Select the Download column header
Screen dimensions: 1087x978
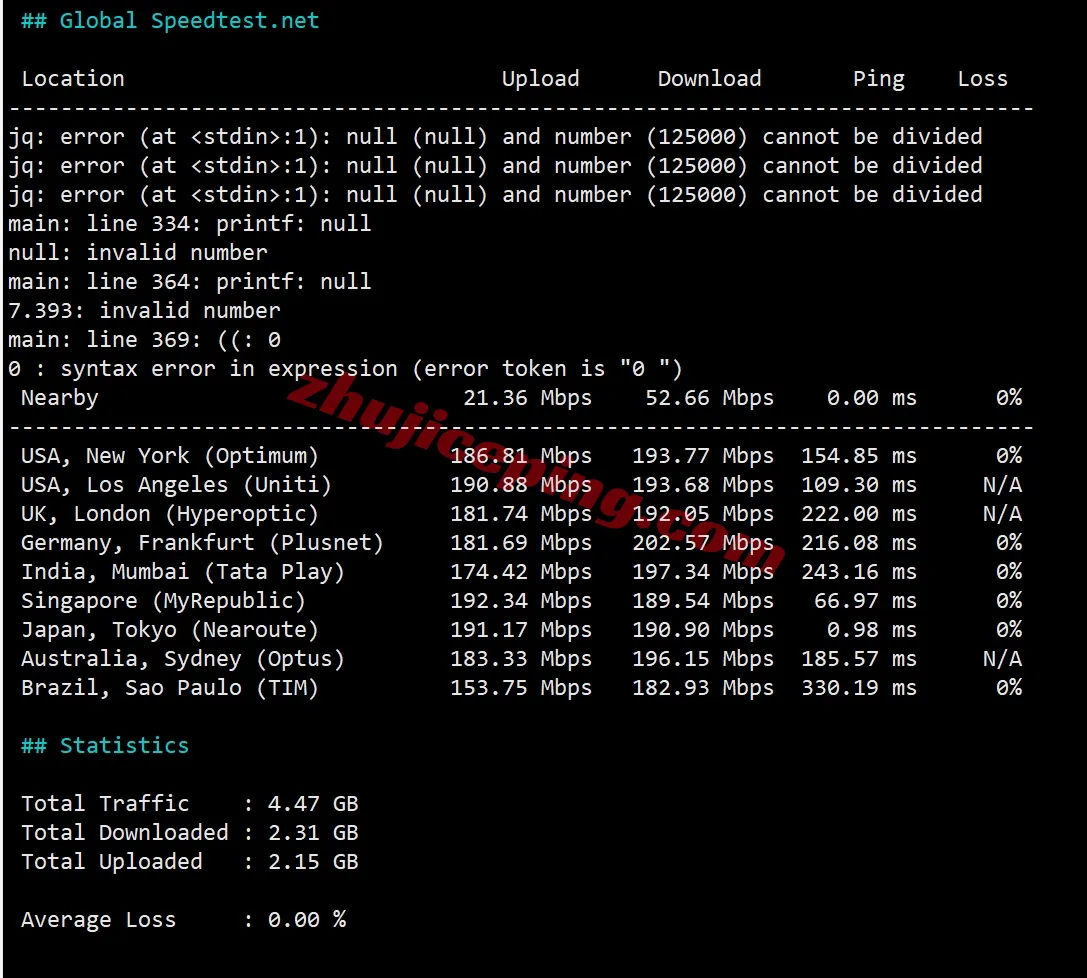coord(709,78)
